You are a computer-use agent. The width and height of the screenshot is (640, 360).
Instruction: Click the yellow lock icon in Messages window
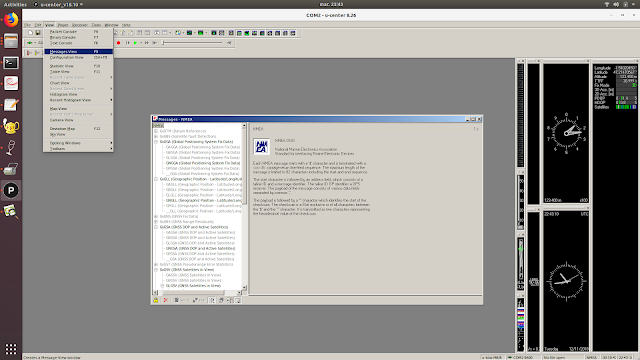(156, 300)
